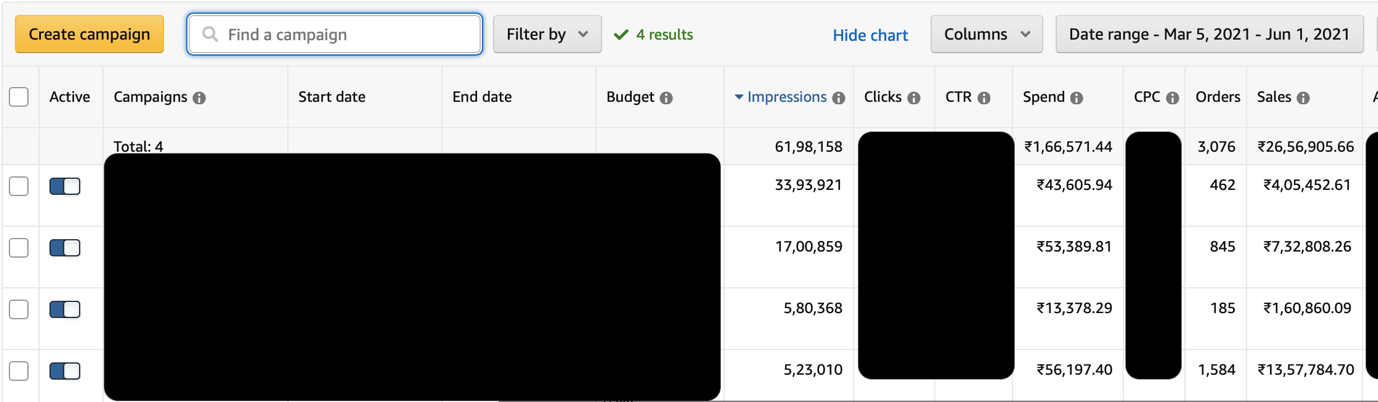Image resolution: width=1378 pixels, height=402 pixels.
Task: Click the Hide chart link
Action: pyautogui.click(x=870, y=35)
